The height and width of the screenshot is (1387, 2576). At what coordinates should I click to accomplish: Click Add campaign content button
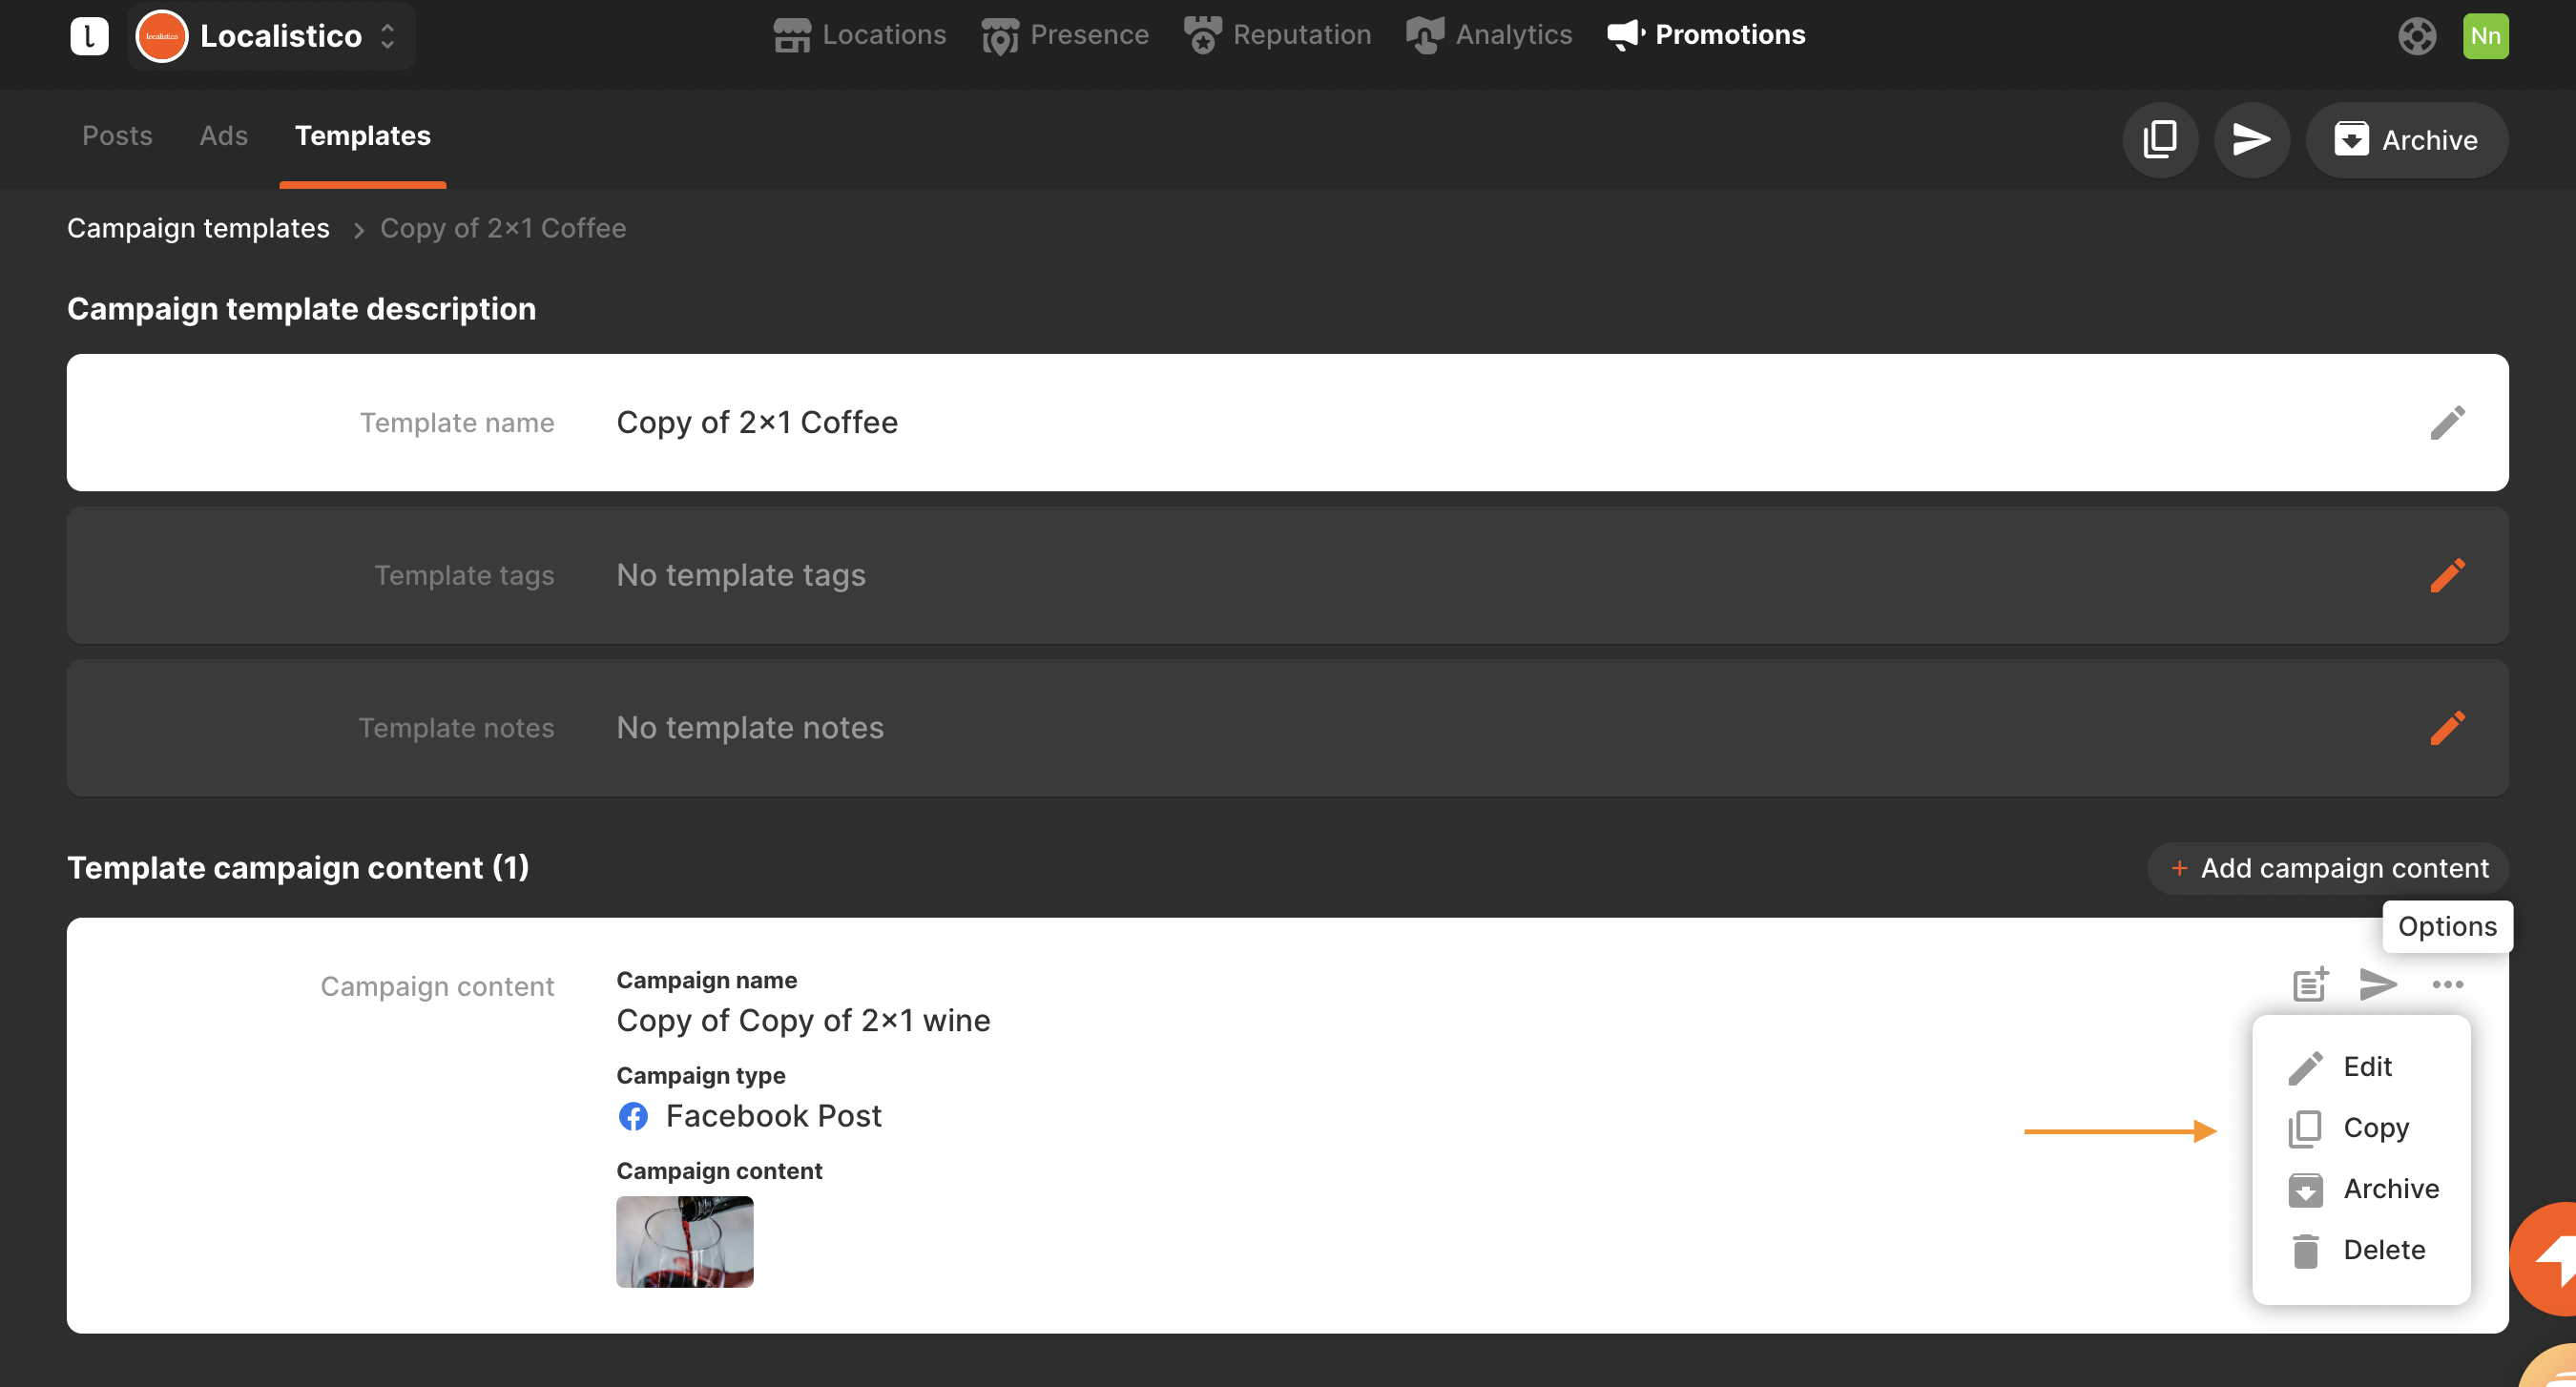tap(2328, 868)
